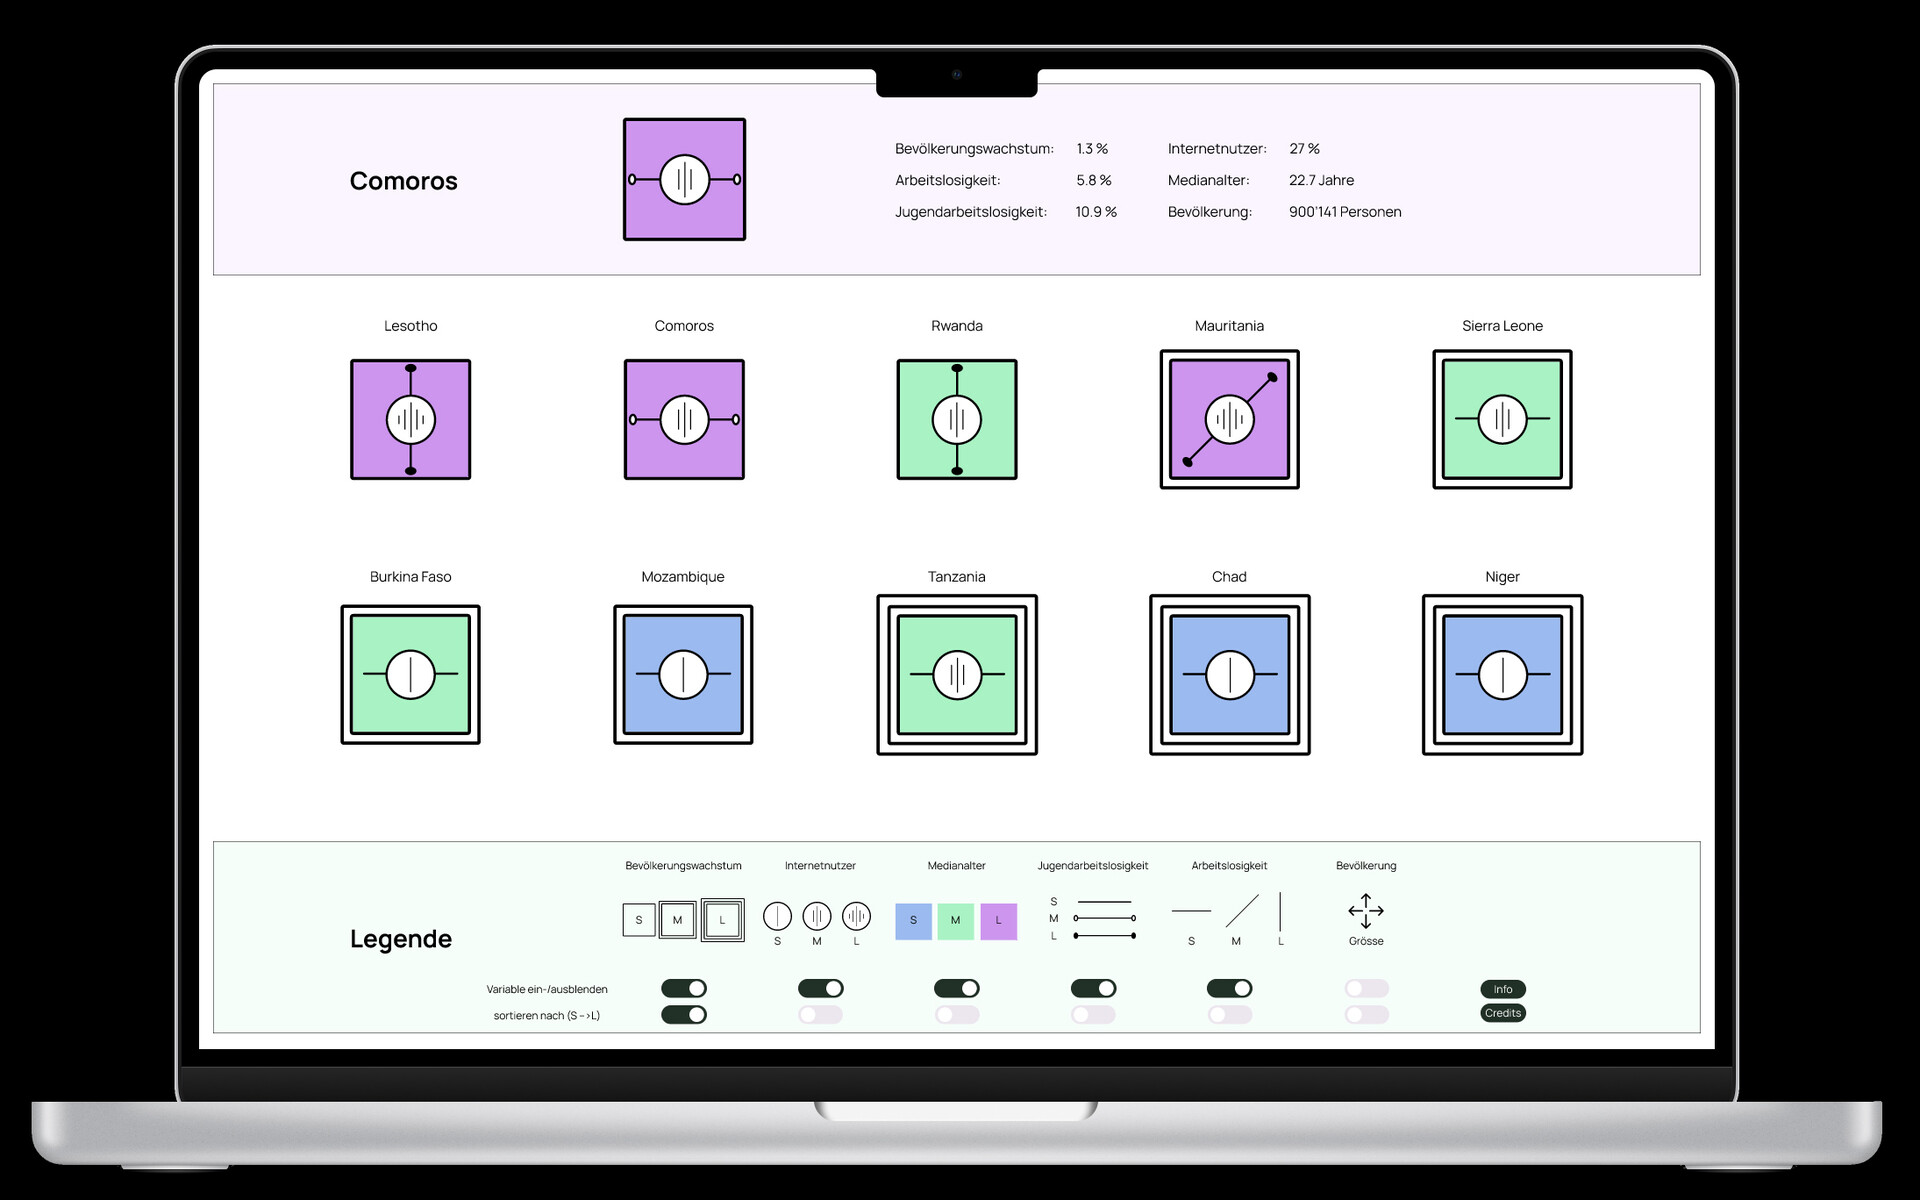Click the L vertical line under Arbeitslosigkeit

point(1280,912)
